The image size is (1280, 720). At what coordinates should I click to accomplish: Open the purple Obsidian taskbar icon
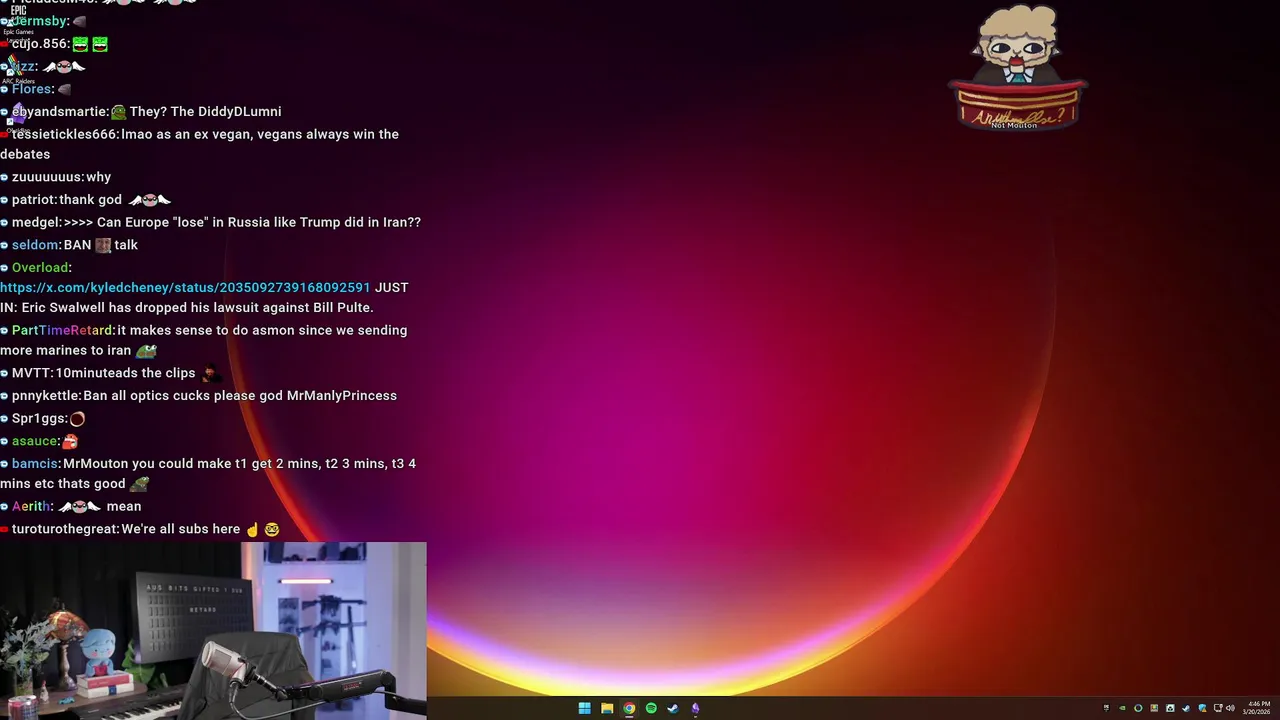coord(695,708)
